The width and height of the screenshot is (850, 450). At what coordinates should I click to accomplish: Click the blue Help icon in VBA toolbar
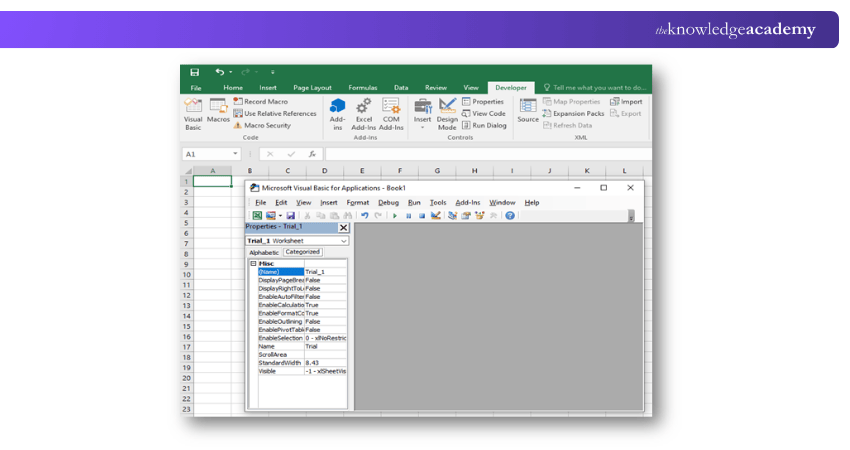(510, 215)
